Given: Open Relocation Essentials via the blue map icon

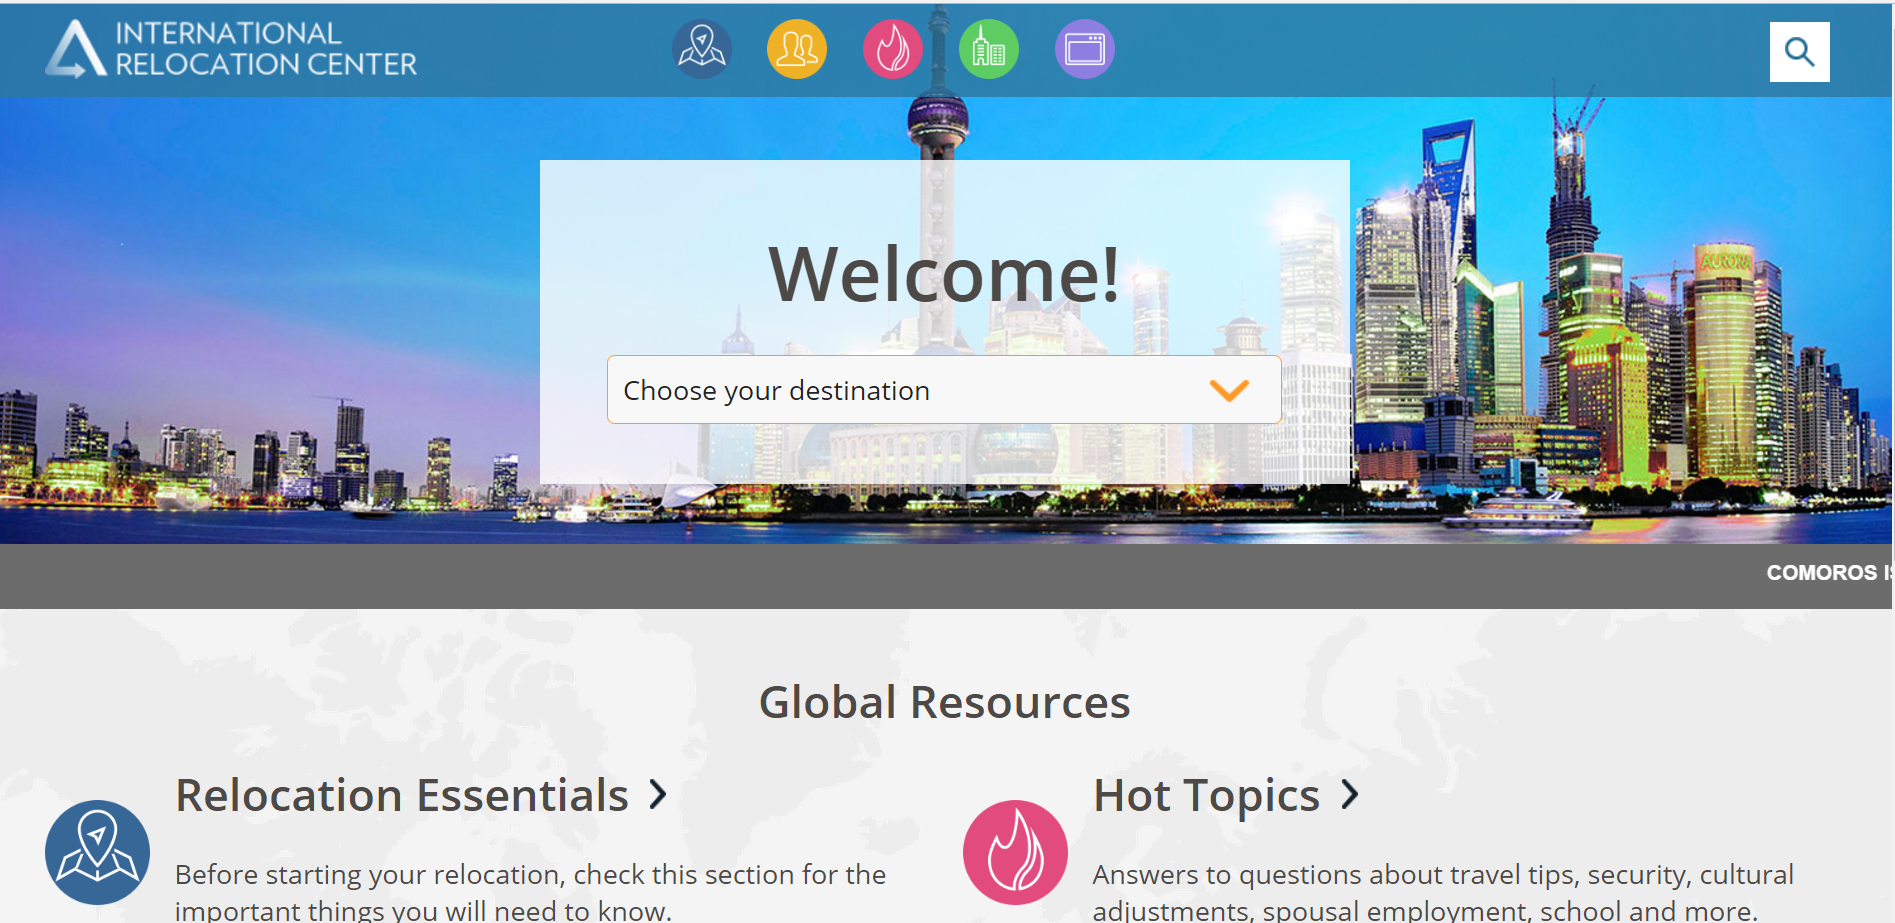Looking at the screenshot, I should tap(702, 48).
